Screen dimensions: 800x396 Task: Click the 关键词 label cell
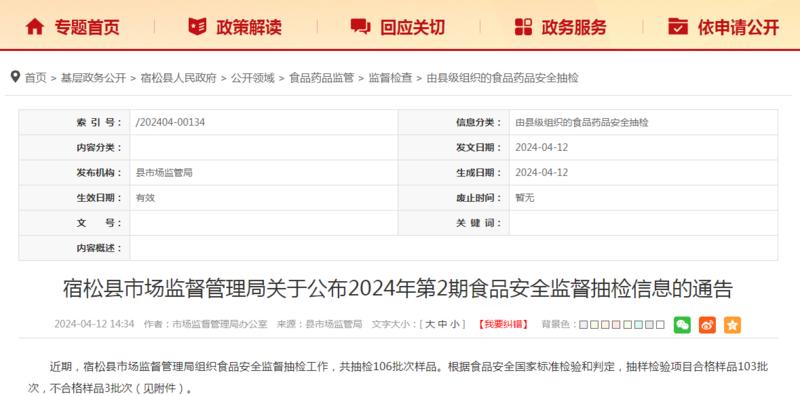[454, 223]
